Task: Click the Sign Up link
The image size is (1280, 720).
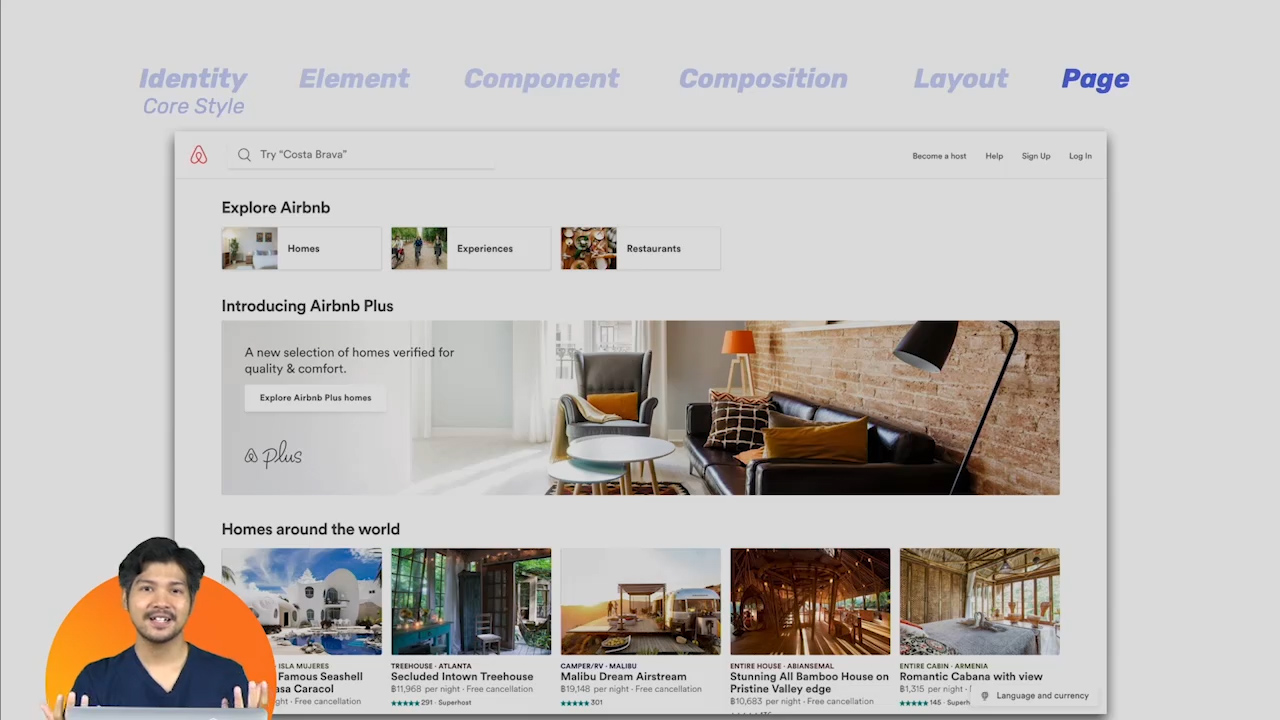Action: tap(1036, 155)
